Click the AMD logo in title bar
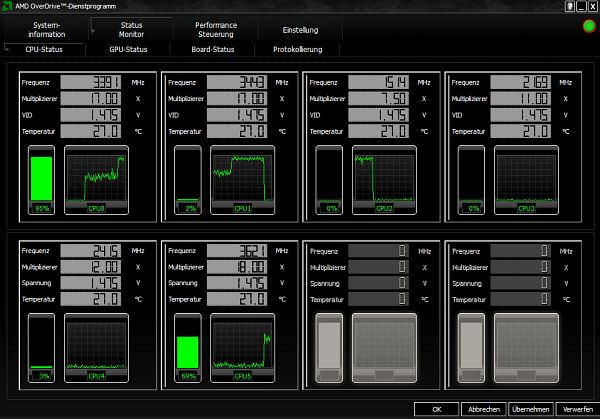 coord(7,5)
